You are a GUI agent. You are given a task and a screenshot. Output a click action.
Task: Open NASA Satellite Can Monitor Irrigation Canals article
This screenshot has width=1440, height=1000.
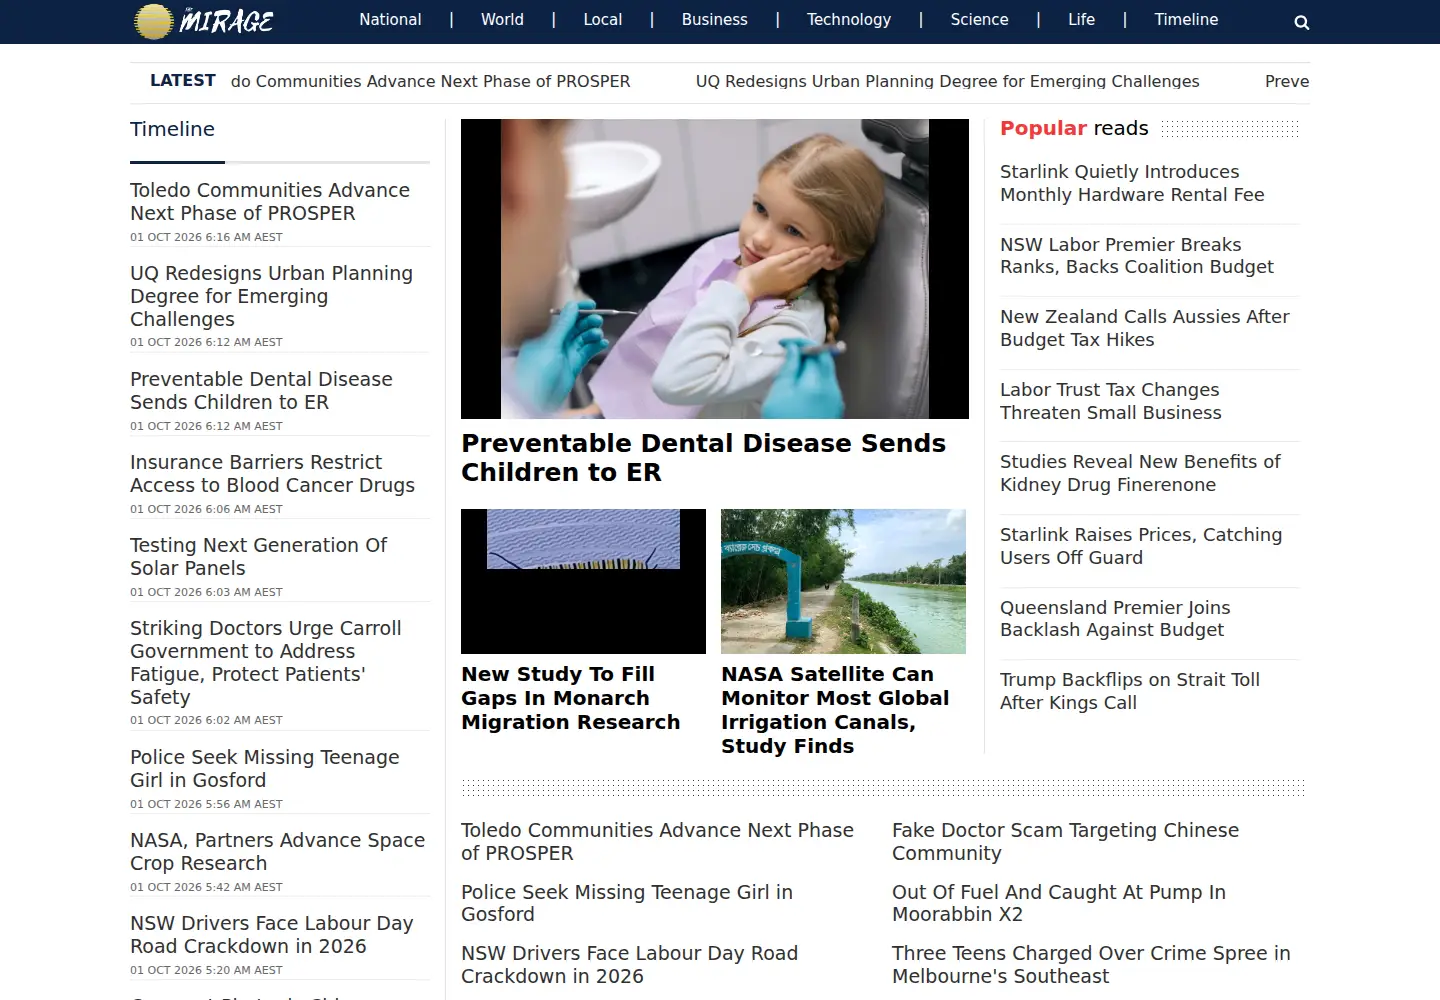click(835, 710)
